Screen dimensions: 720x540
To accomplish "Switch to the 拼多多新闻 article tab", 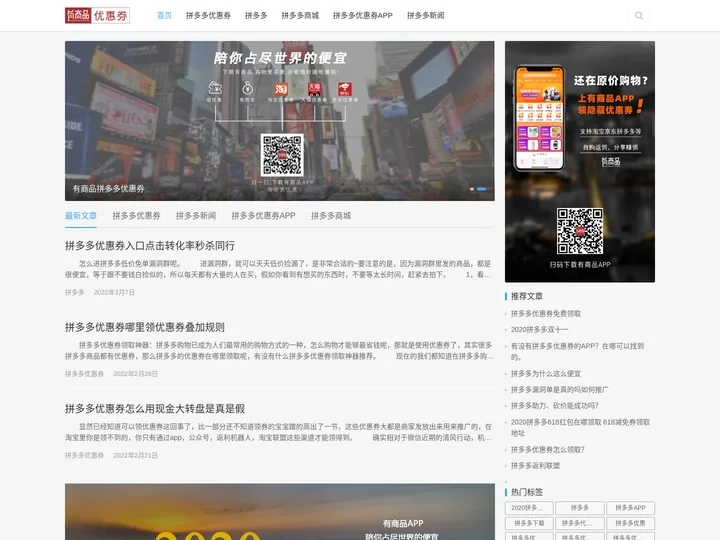I will (196, 216).
